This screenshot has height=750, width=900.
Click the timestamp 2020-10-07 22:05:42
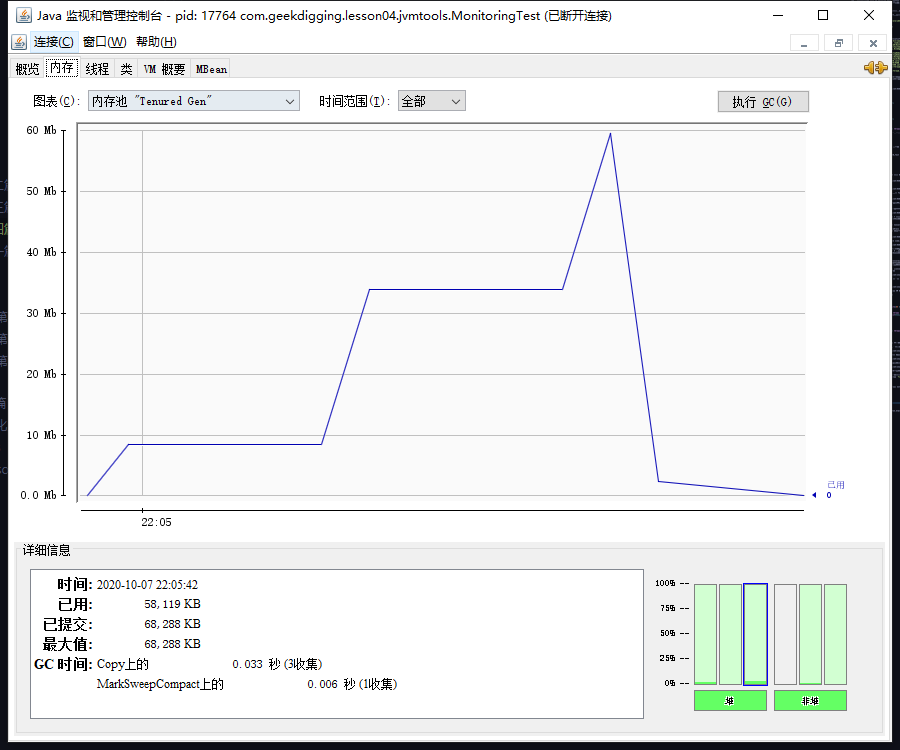point(147,585)
